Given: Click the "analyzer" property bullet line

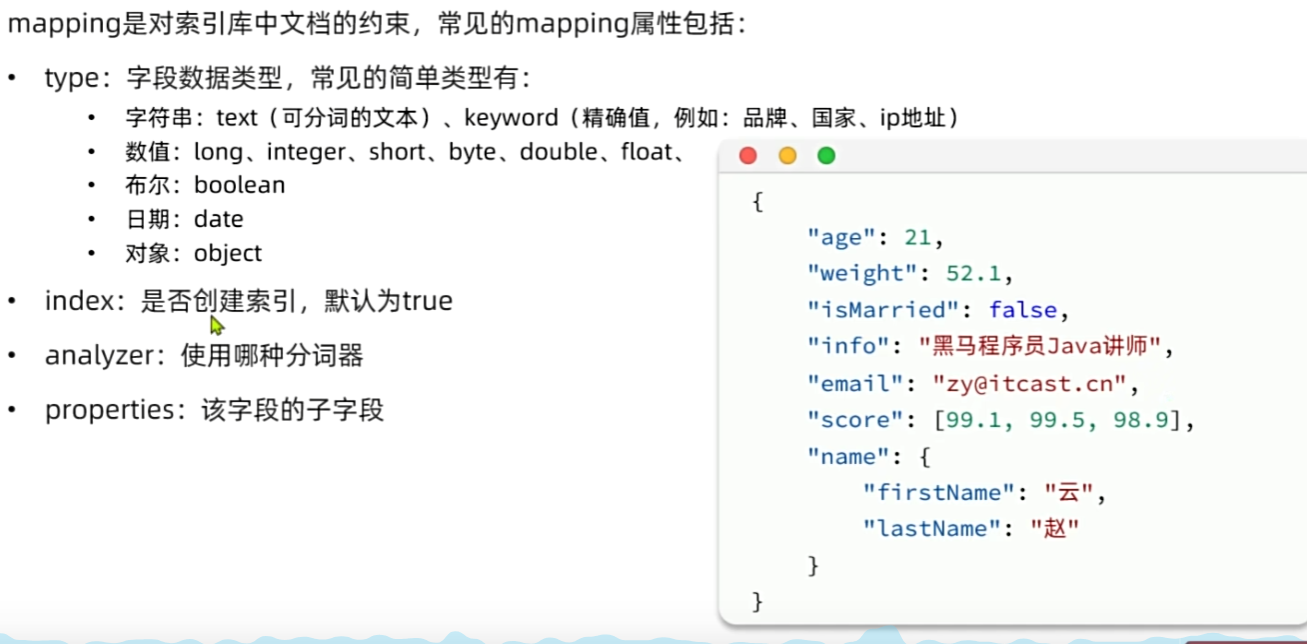Looking at the screenshot, I should (x=203, y=356).
